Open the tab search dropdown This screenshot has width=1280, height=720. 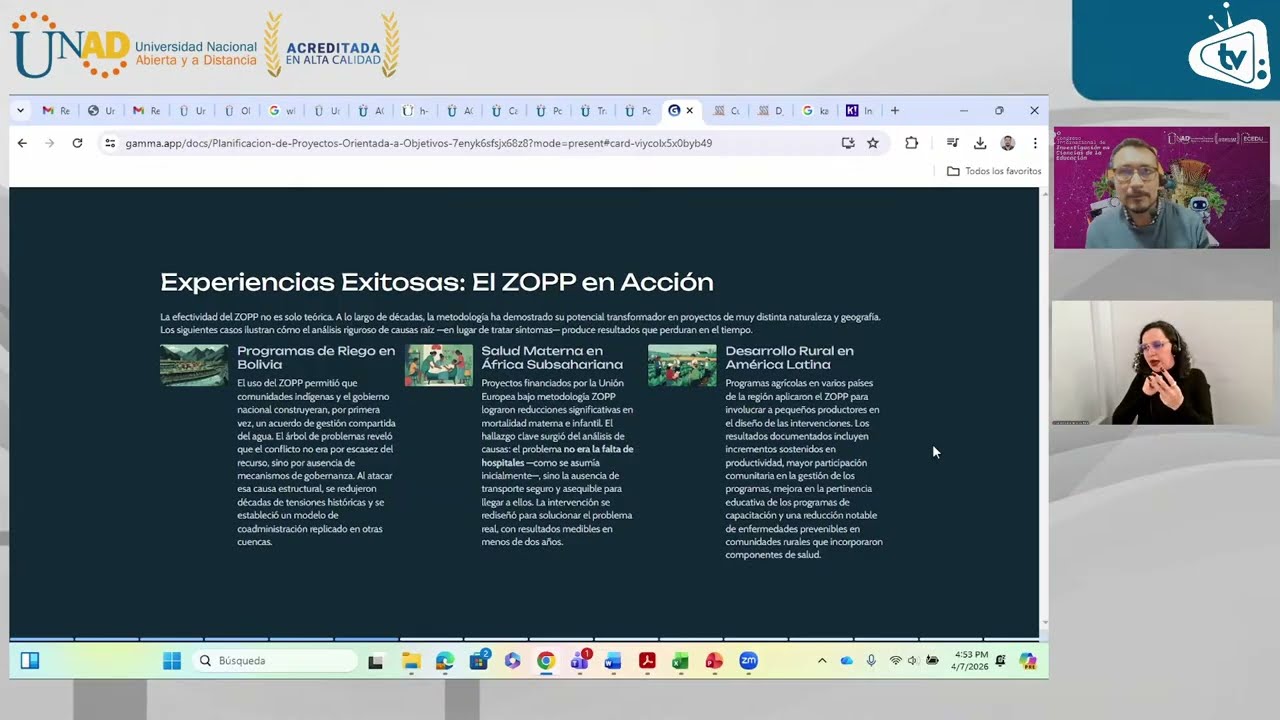(x=20, y=111)
